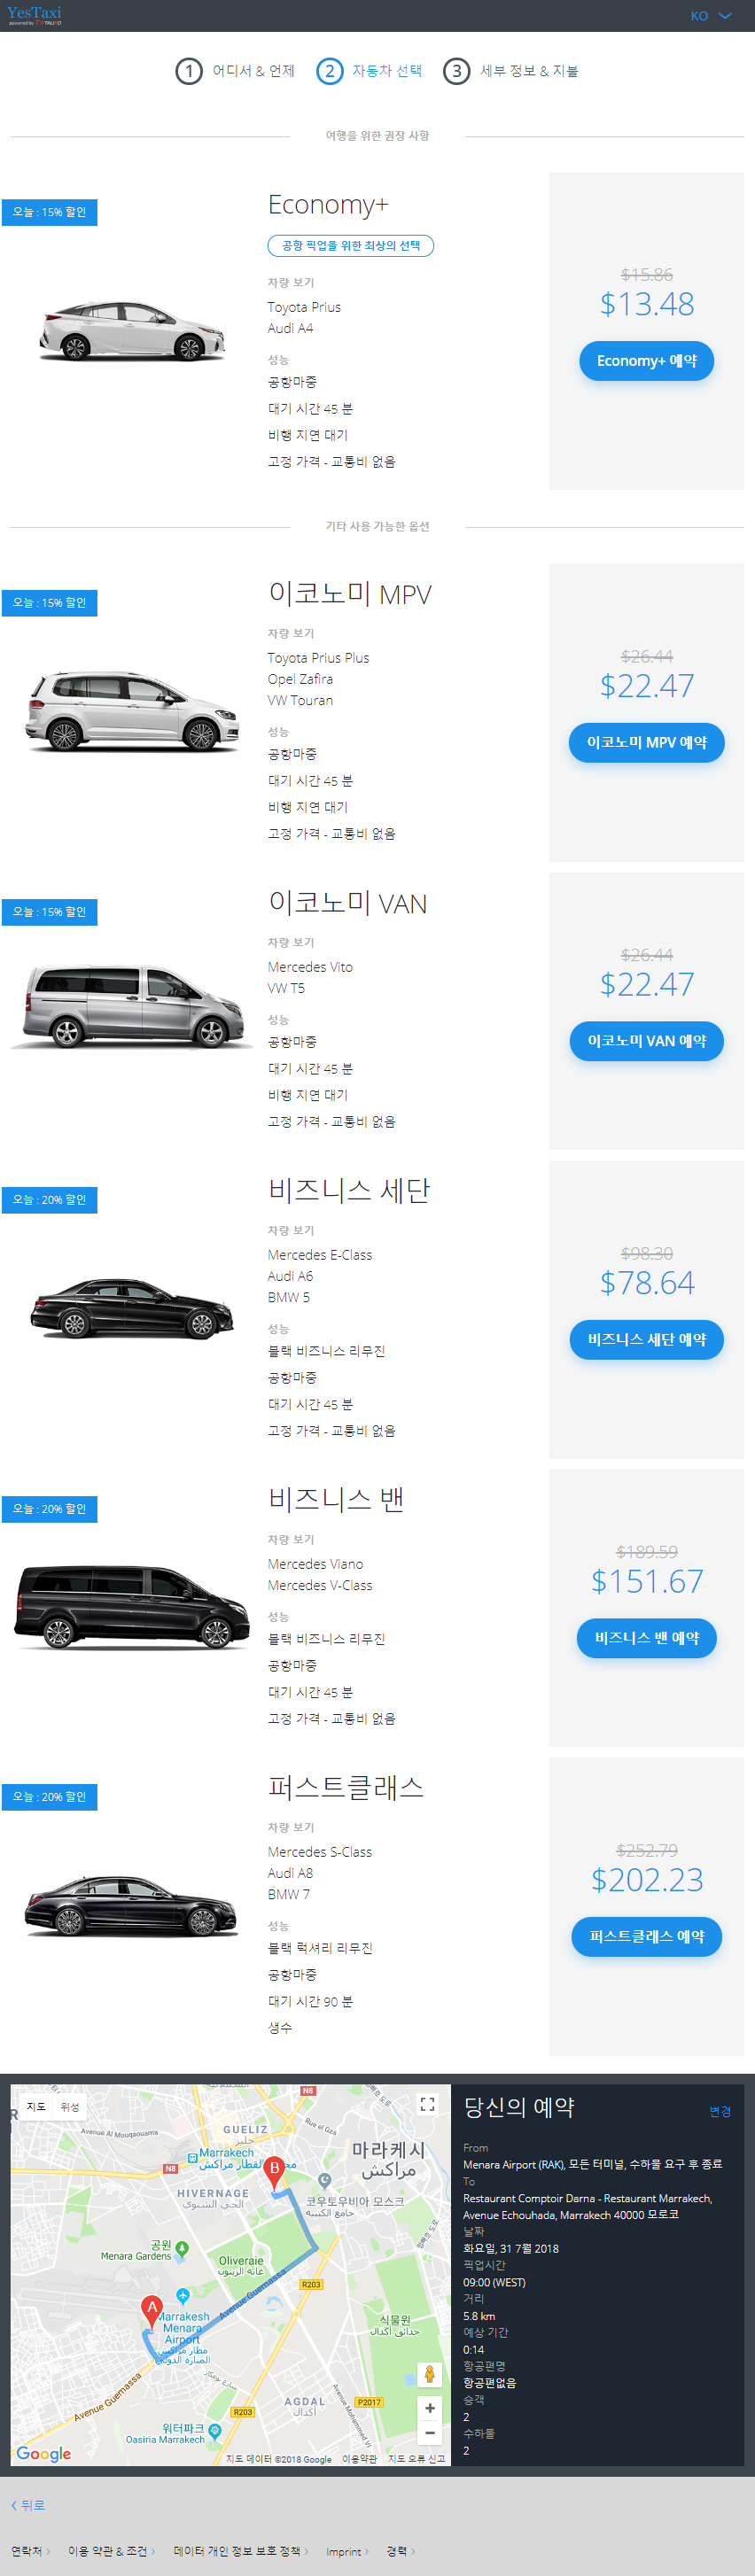The image size is (755, 2576).
Task: Switch map to 위성 satellite view
Action: pyautogui.click(x=70, y=2106)
